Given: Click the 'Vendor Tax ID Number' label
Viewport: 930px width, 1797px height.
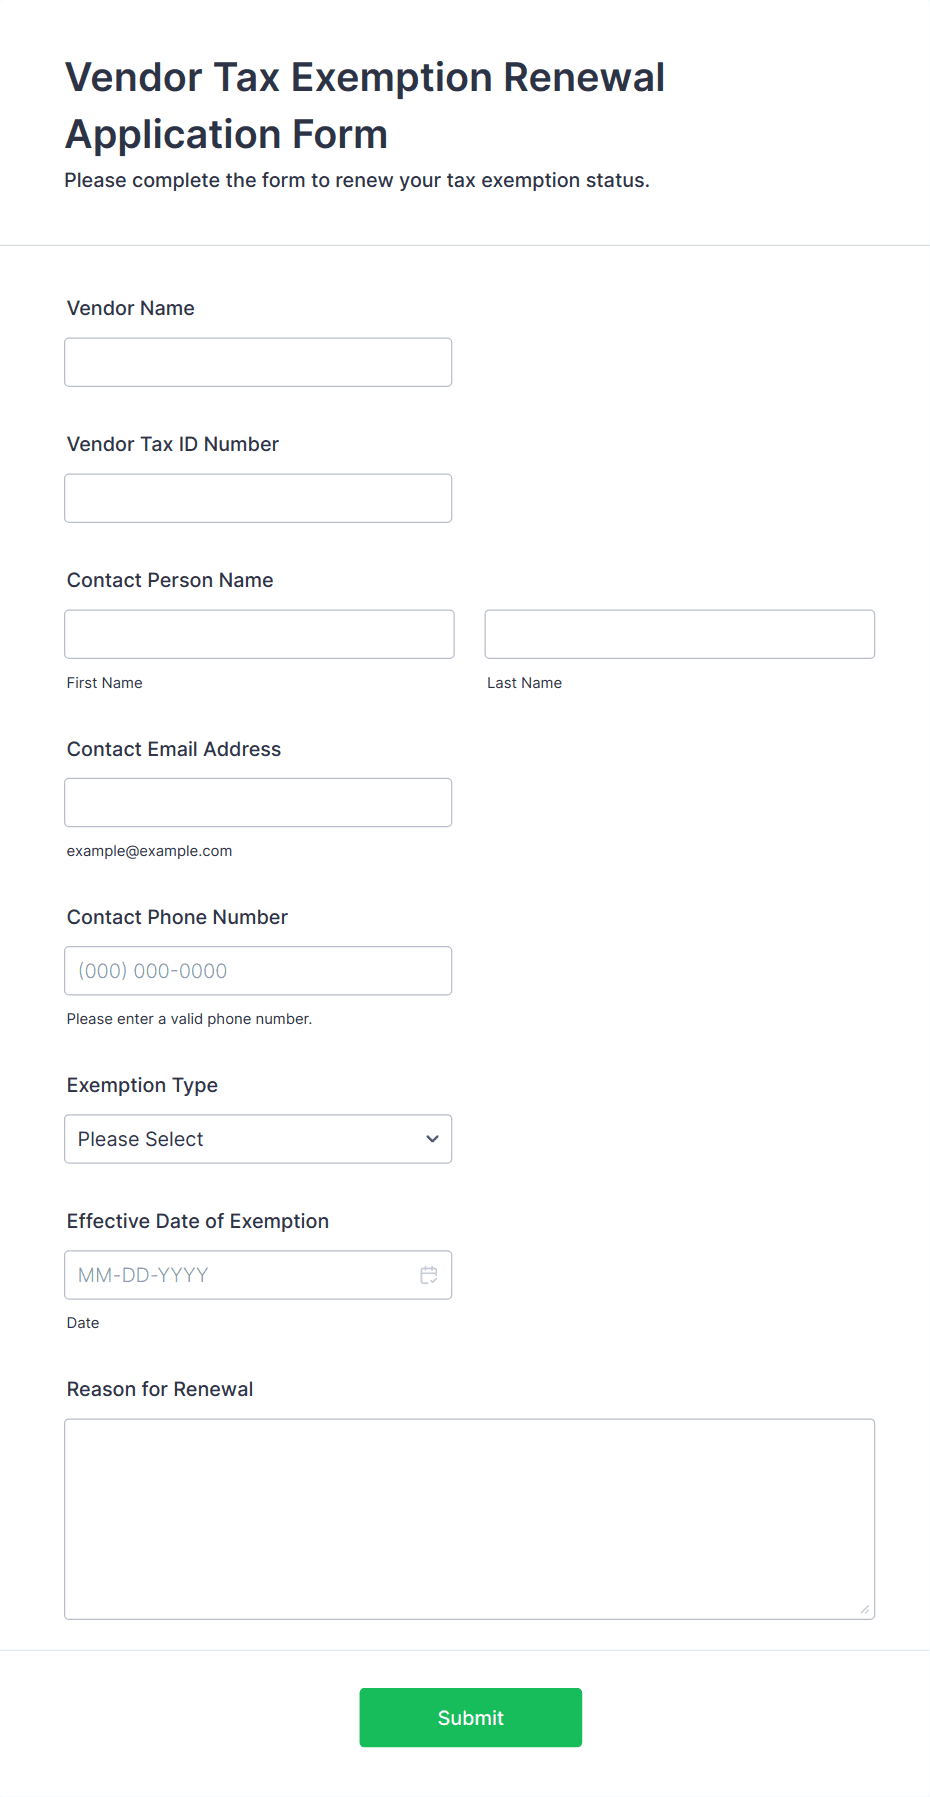Looking at the screenshot, I should tap(173, 444).
